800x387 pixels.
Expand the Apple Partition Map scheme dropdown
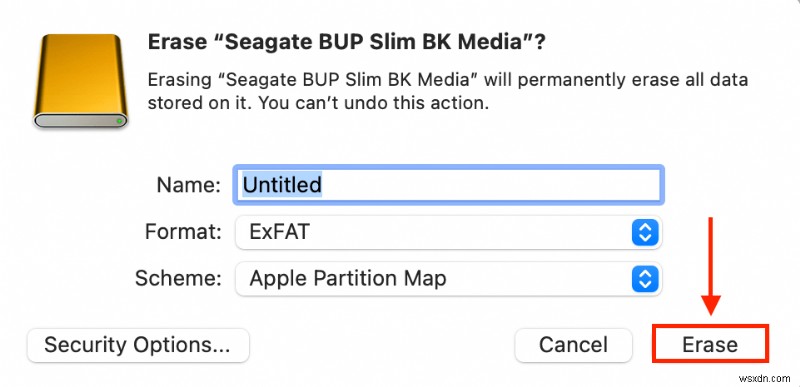pyautogui.click(x=448, y=279)
